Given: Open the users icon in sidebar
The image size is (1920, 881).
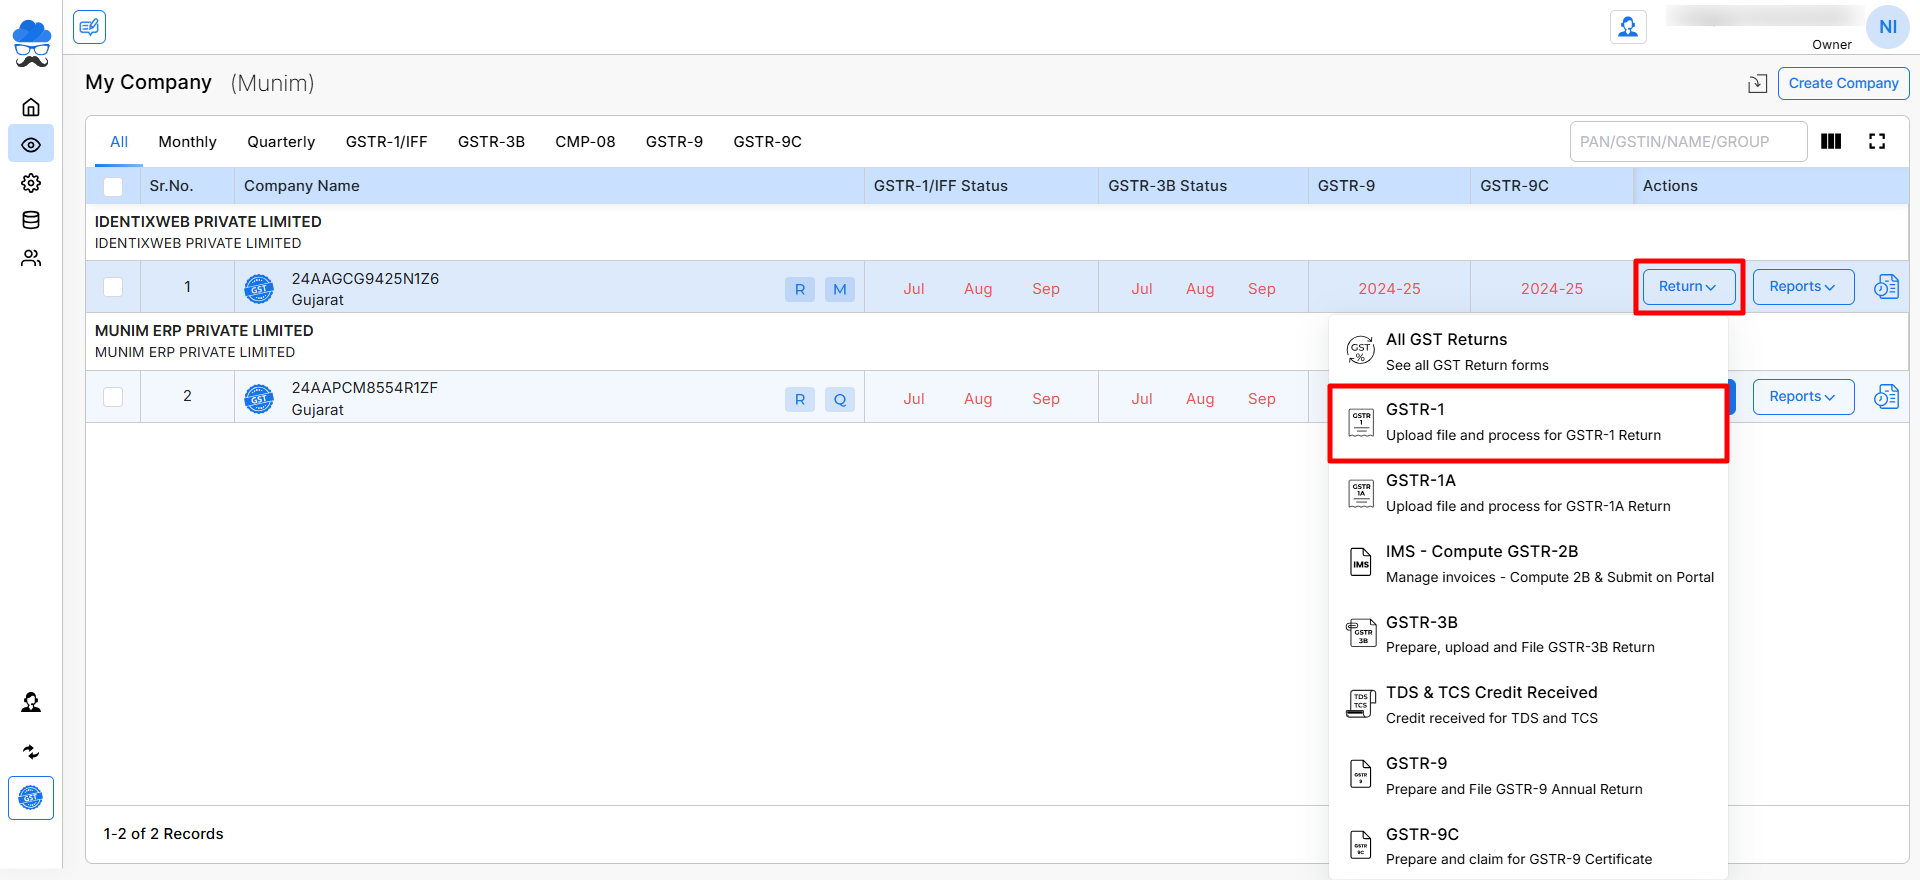Looking at the screenshot, I should 31,258.
